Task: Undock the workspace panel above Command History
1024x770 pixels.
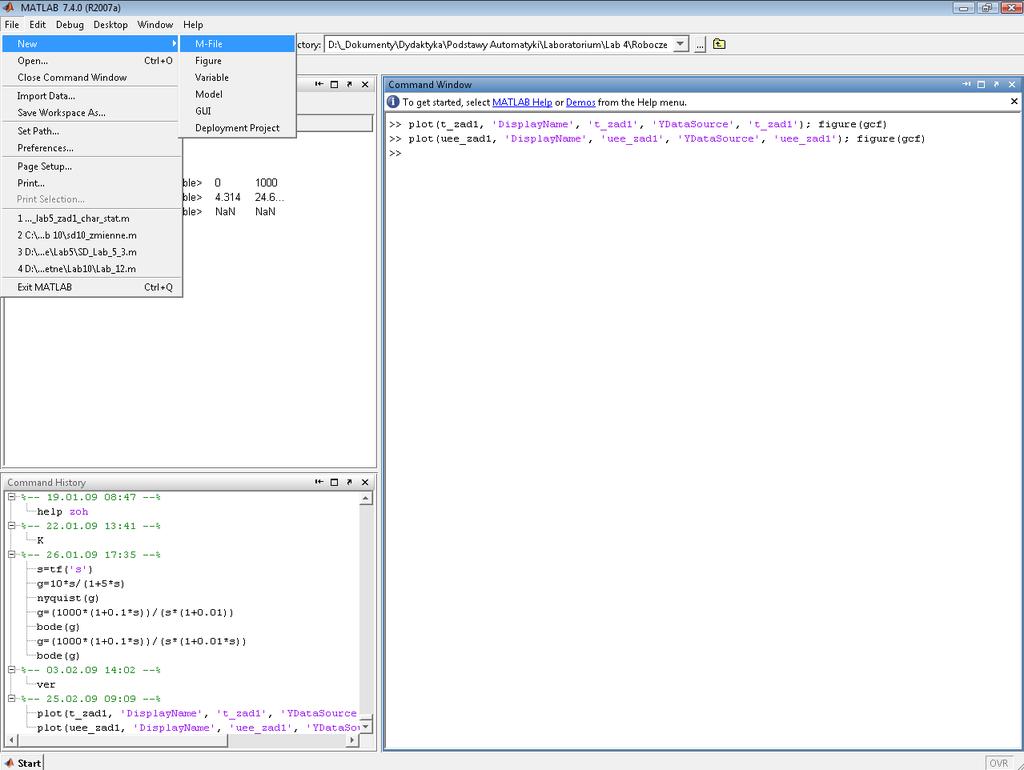Action: click(349, 84)
